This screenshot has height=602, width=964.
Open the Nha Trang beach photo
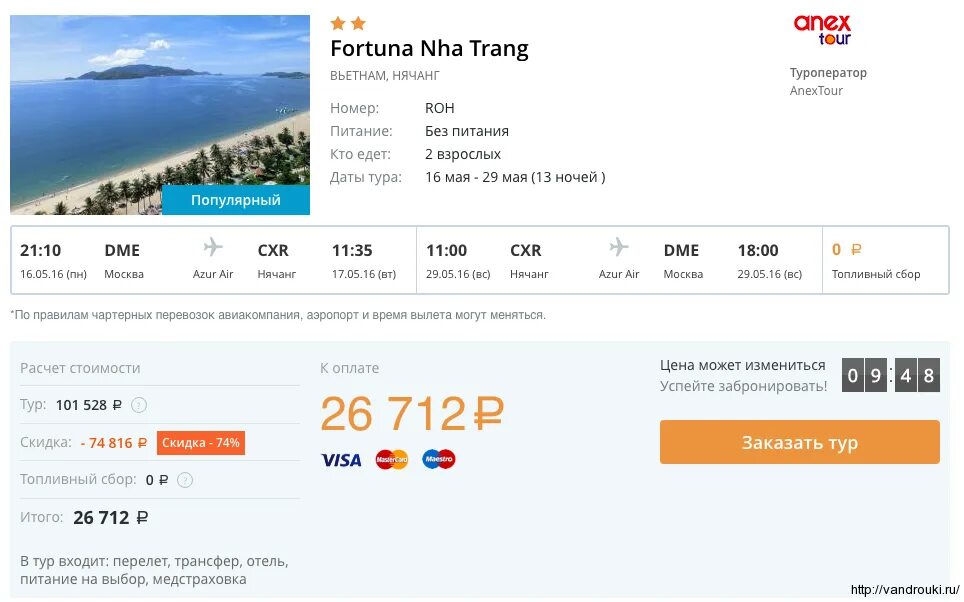tap(160, 100)
